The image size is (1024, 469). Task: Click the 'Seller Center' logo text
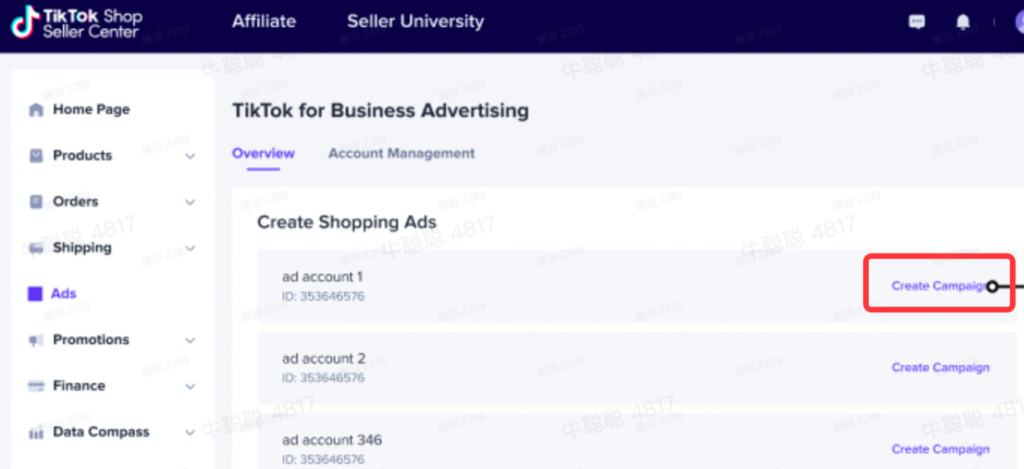[x=90, y=31]
